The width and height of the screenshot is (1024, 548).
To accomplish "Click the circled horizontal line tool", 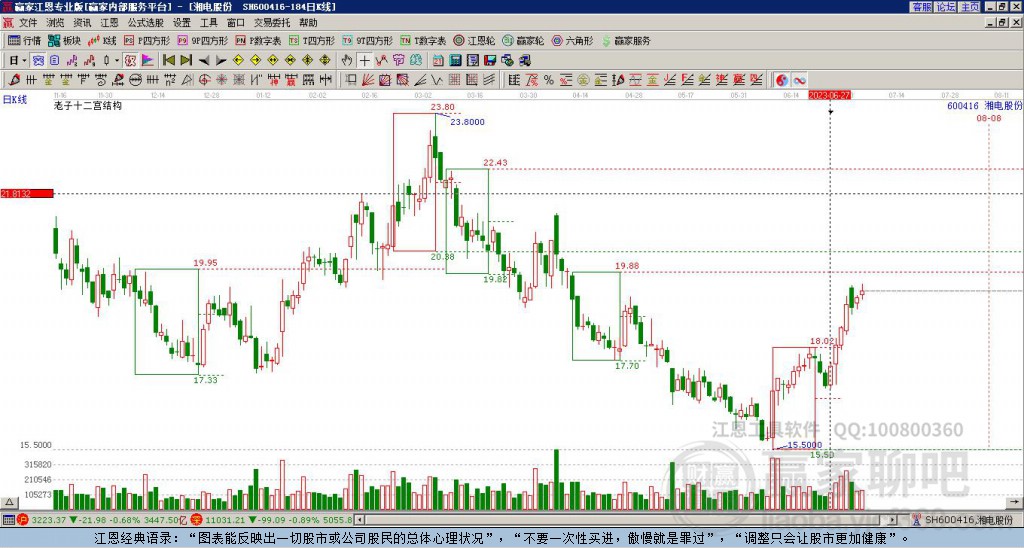I will (x=135, y=80).
